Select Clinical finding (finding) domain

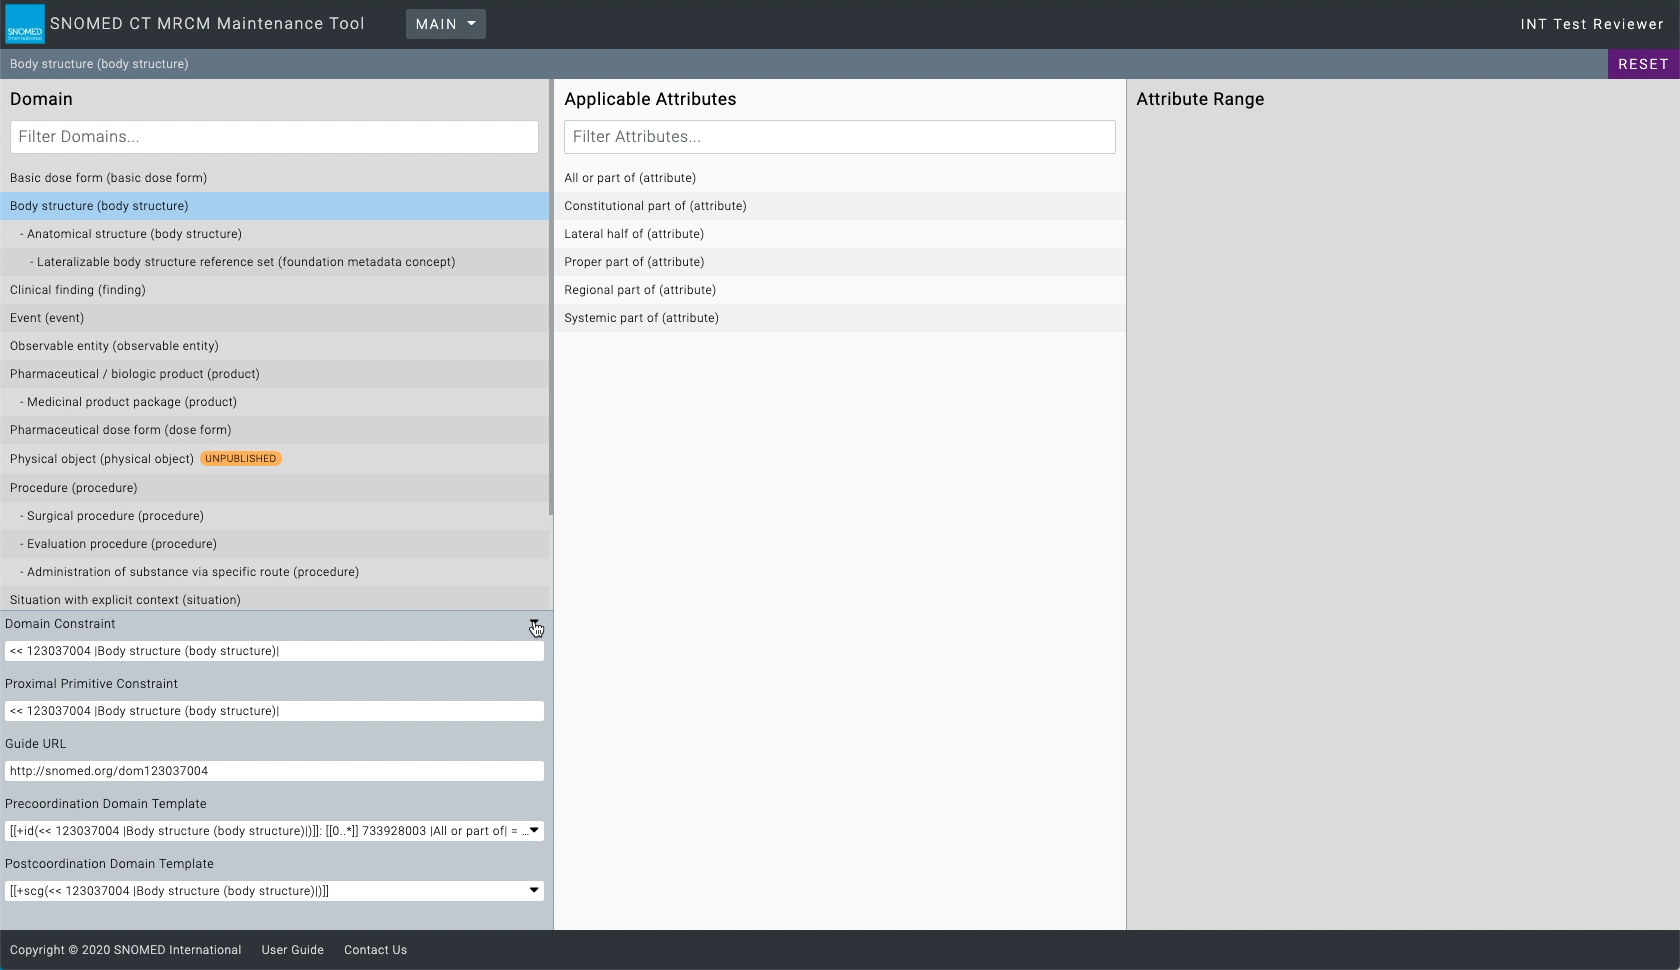tap(274, 290)
